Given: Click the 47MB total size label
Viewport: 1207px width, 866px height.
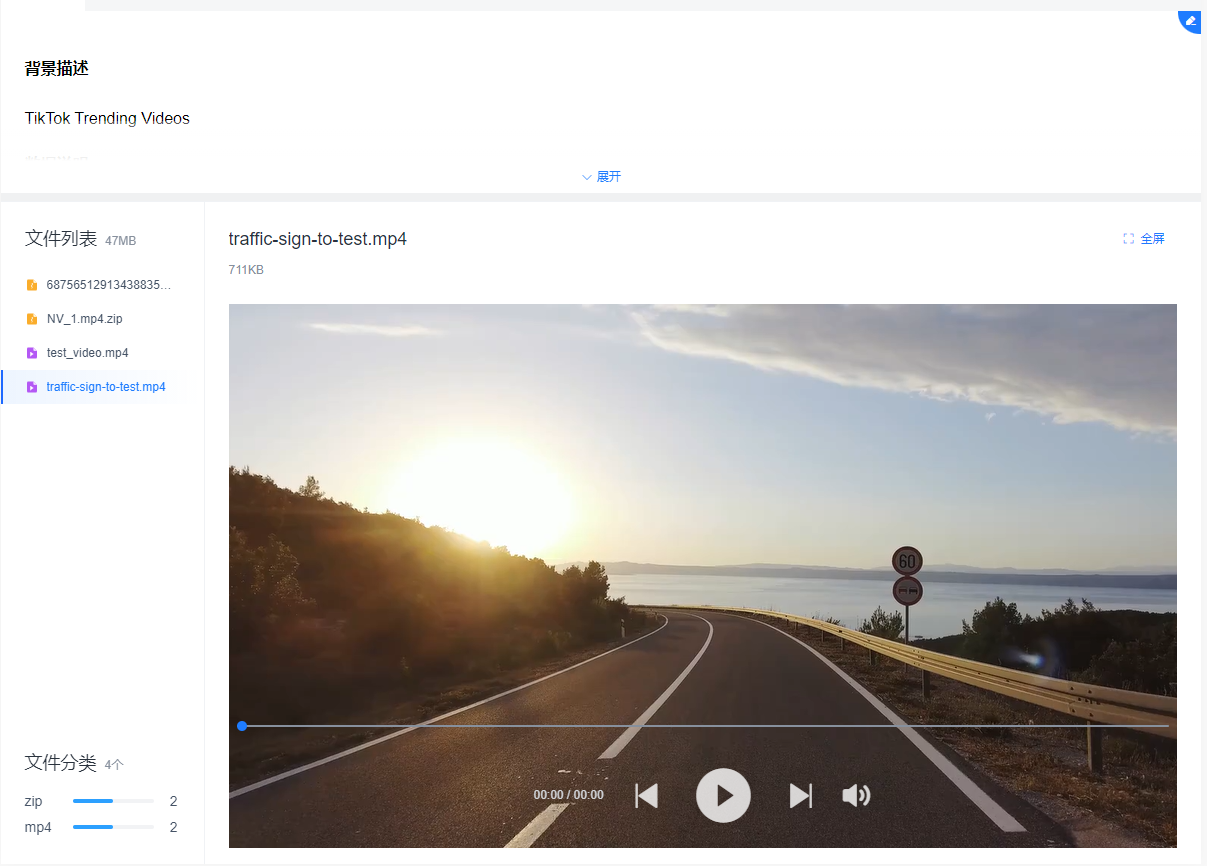Looking at the screenshot, I should (x=120, y=241).
